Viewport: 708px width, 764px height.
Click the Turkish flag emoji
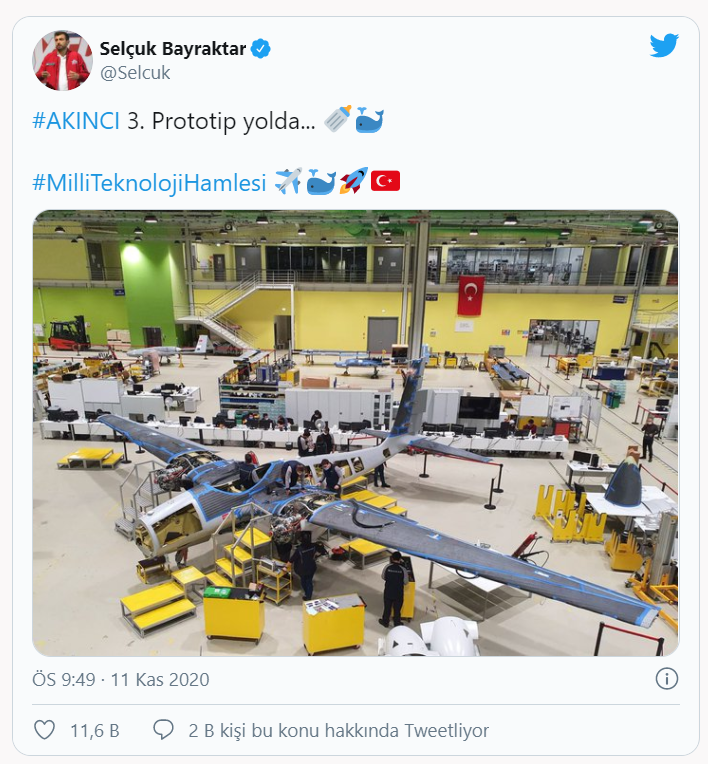(385, 181)
